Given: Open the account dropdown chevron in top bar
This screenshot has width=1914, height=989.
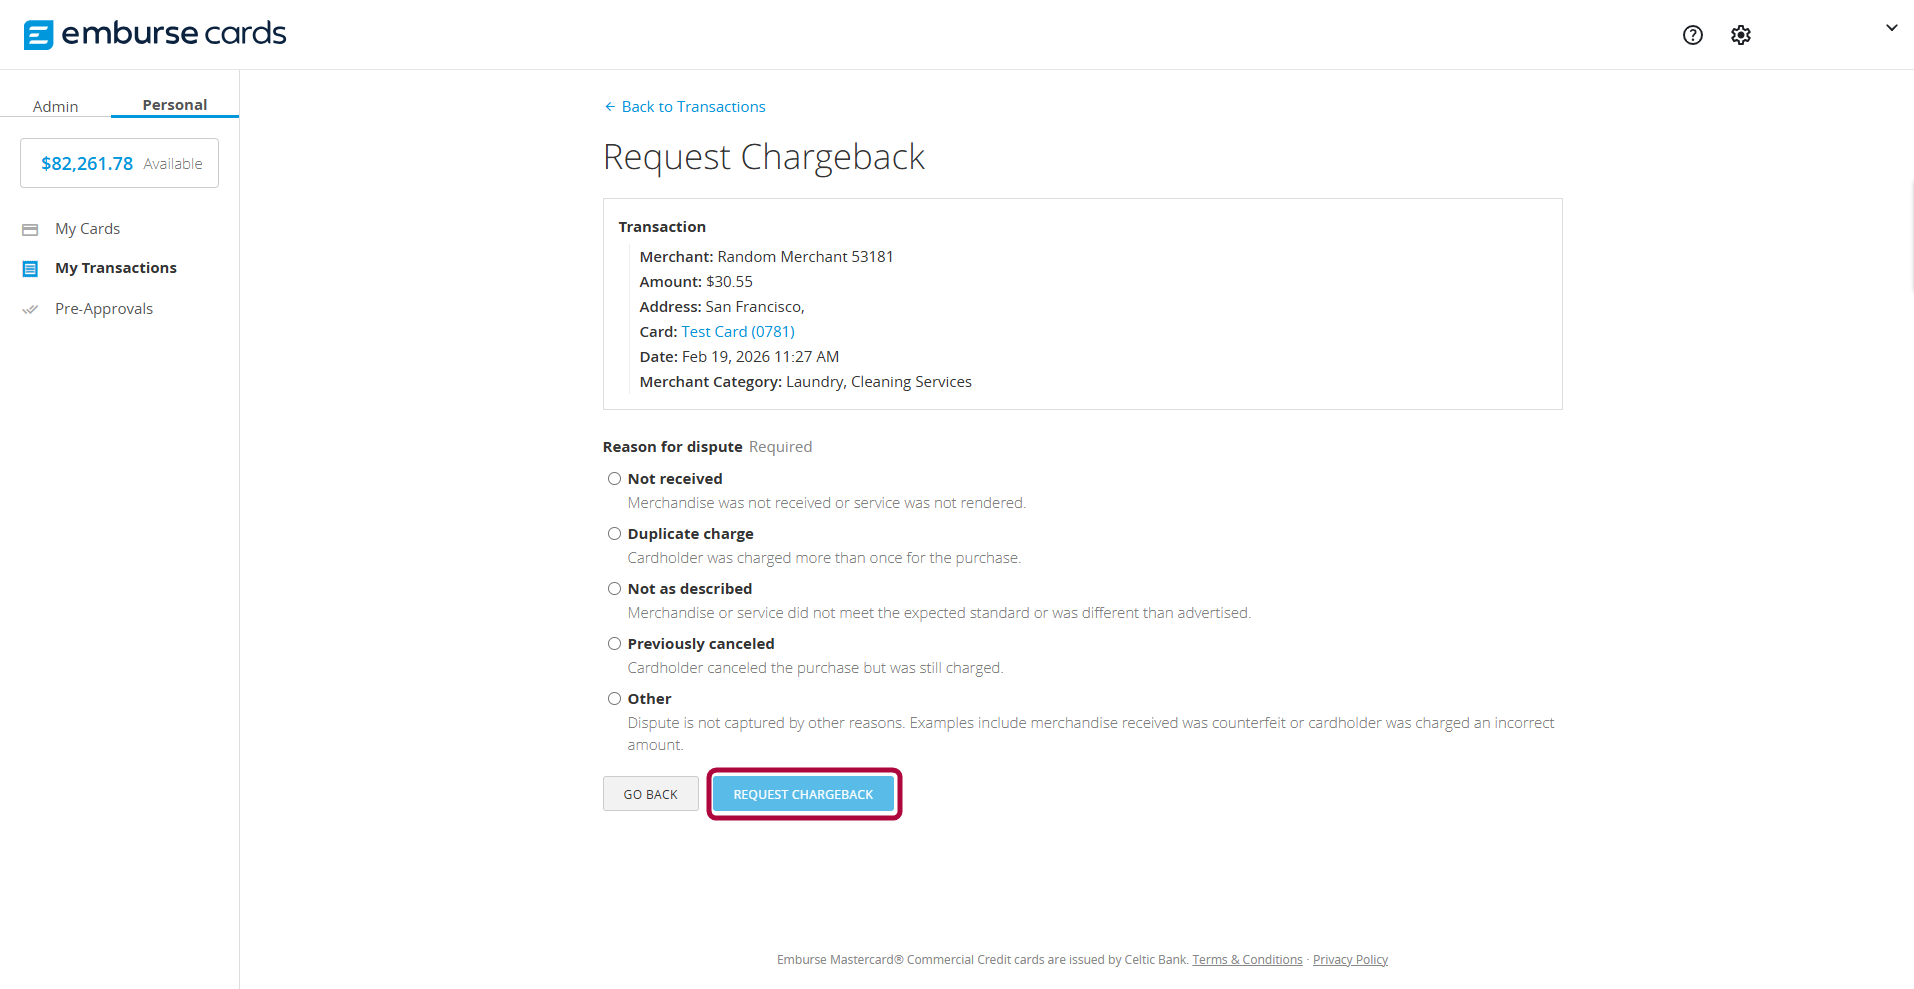Looking at the screenshot, I should [1891, 28].
